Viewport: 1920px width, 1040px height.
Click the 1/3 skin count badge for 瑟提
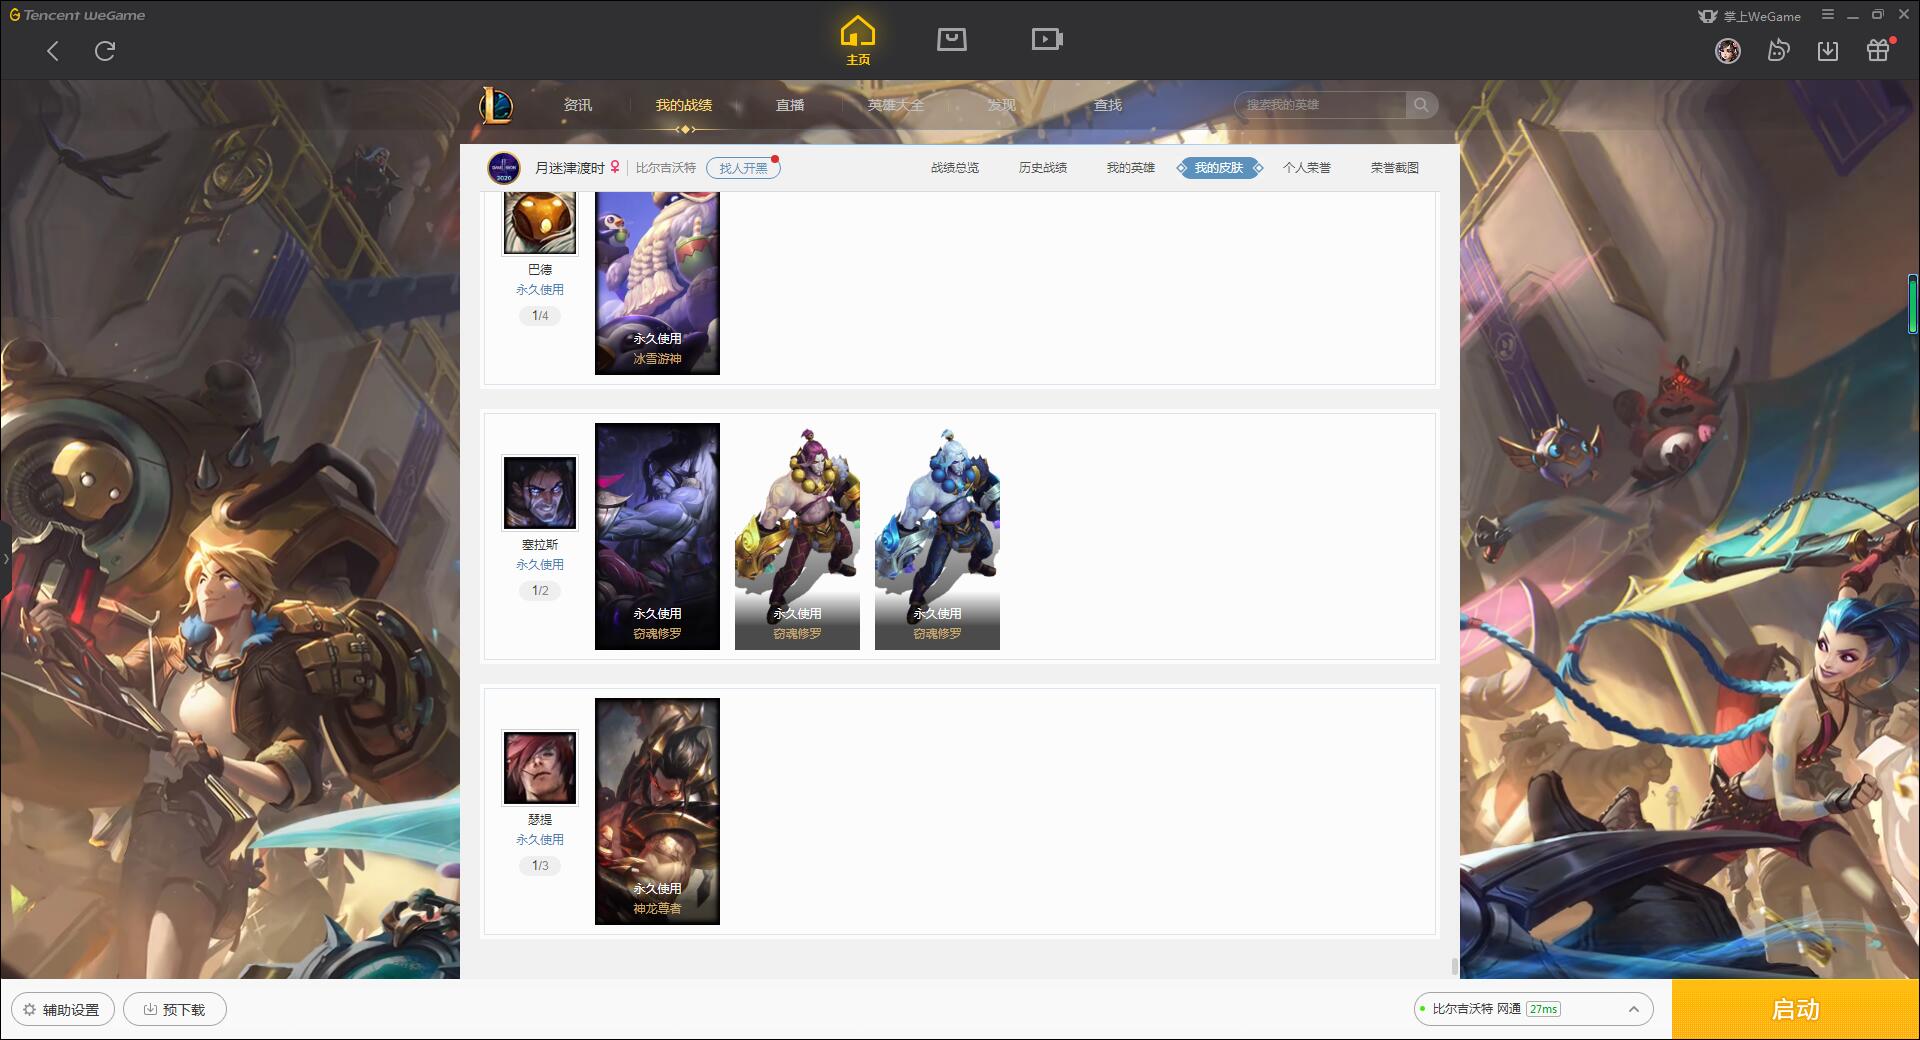540,866
